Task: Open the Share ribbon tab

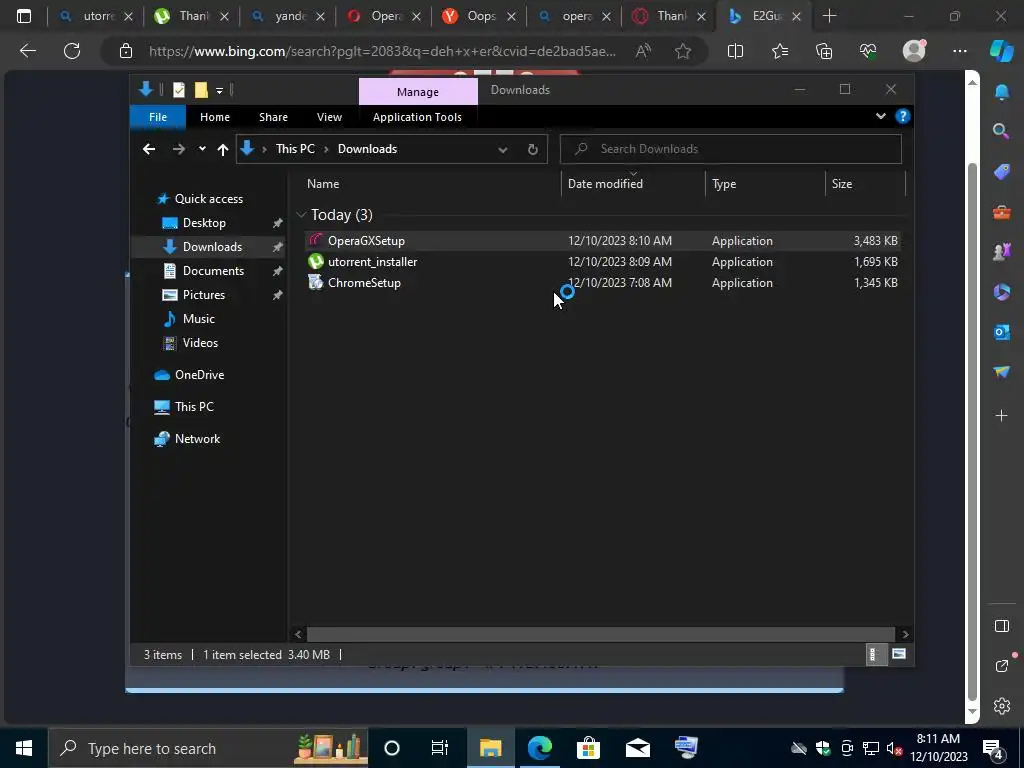Action: 273,117
